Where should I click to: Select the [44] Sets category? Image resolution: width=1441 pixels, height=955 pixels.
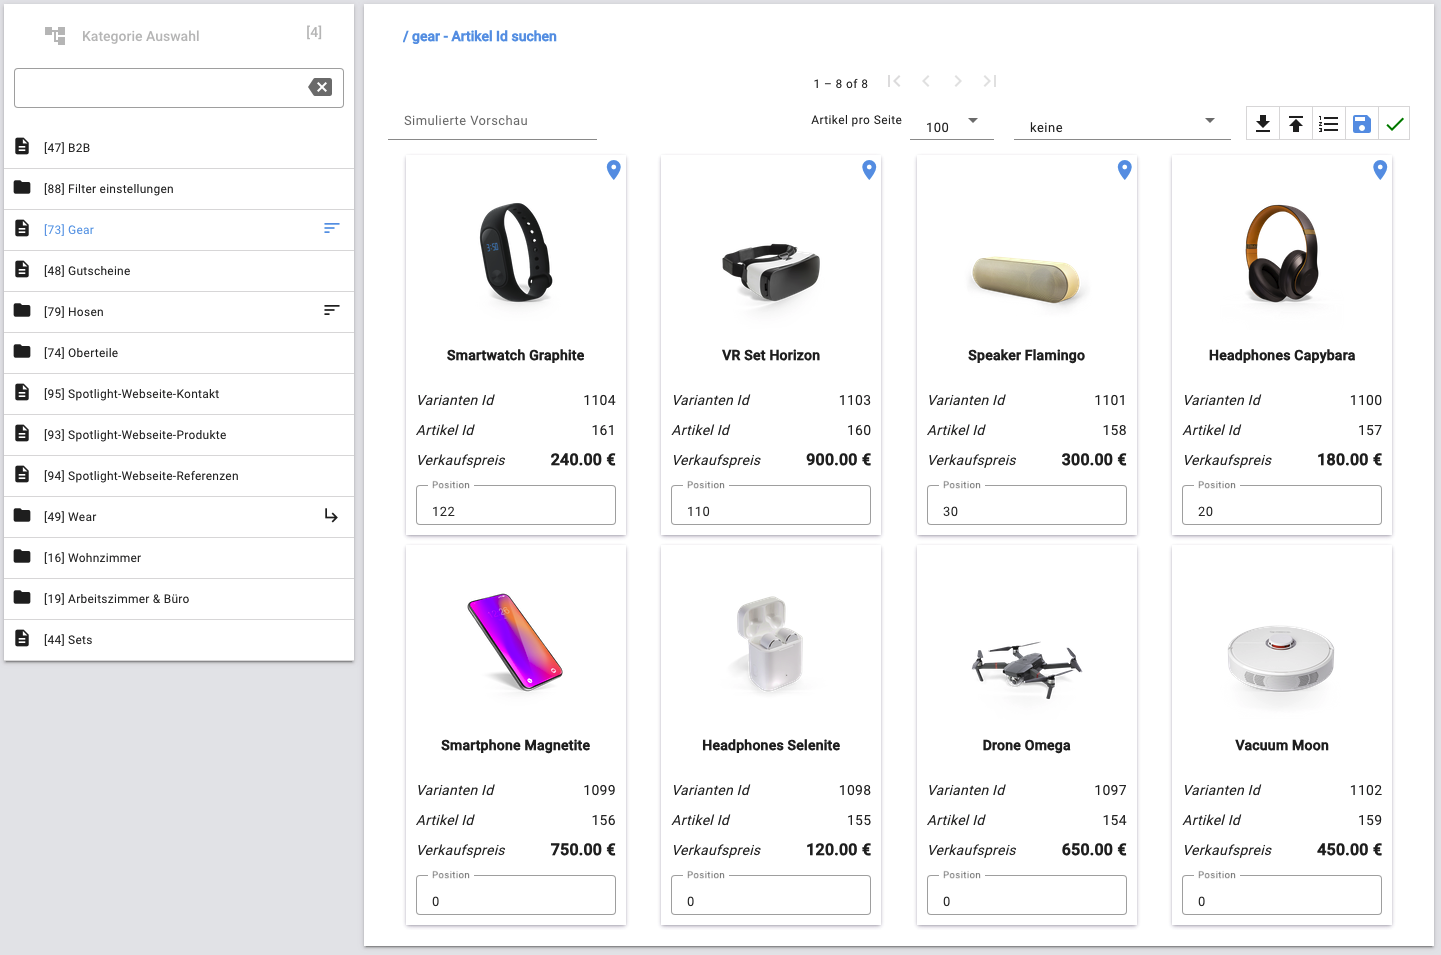tap(179, 640)
